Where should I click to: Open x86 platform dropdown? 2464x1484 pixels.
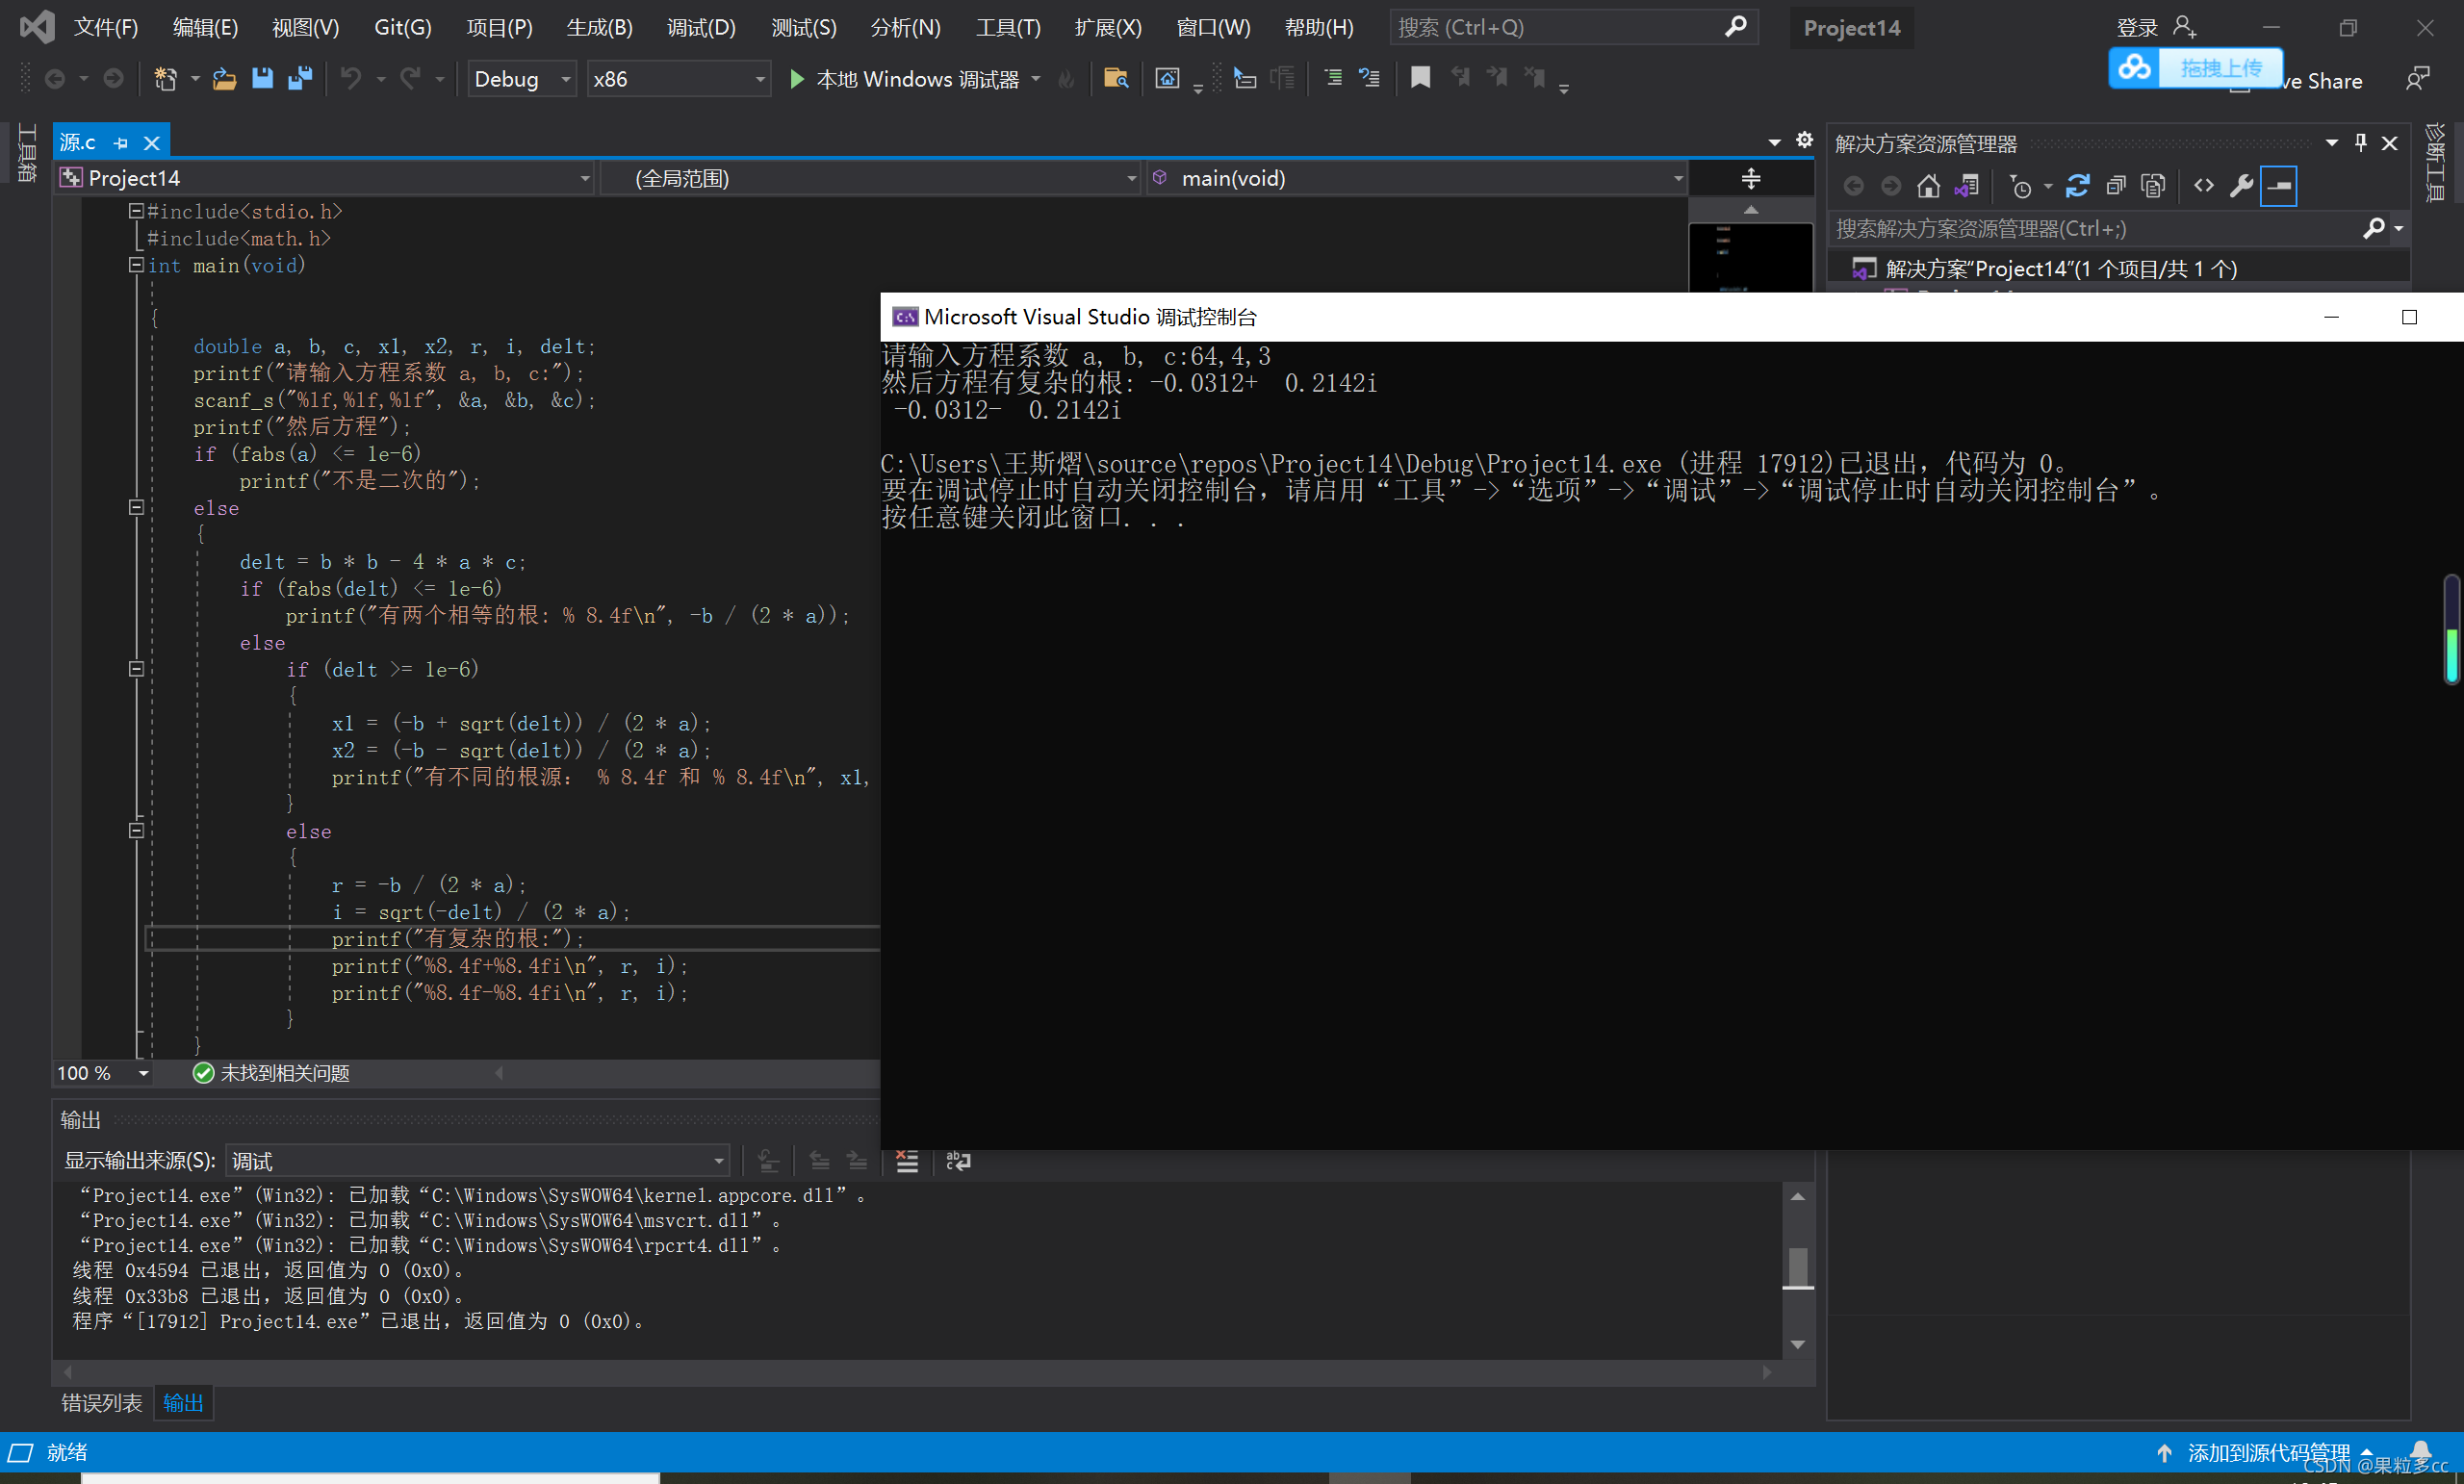click(679, 79)
